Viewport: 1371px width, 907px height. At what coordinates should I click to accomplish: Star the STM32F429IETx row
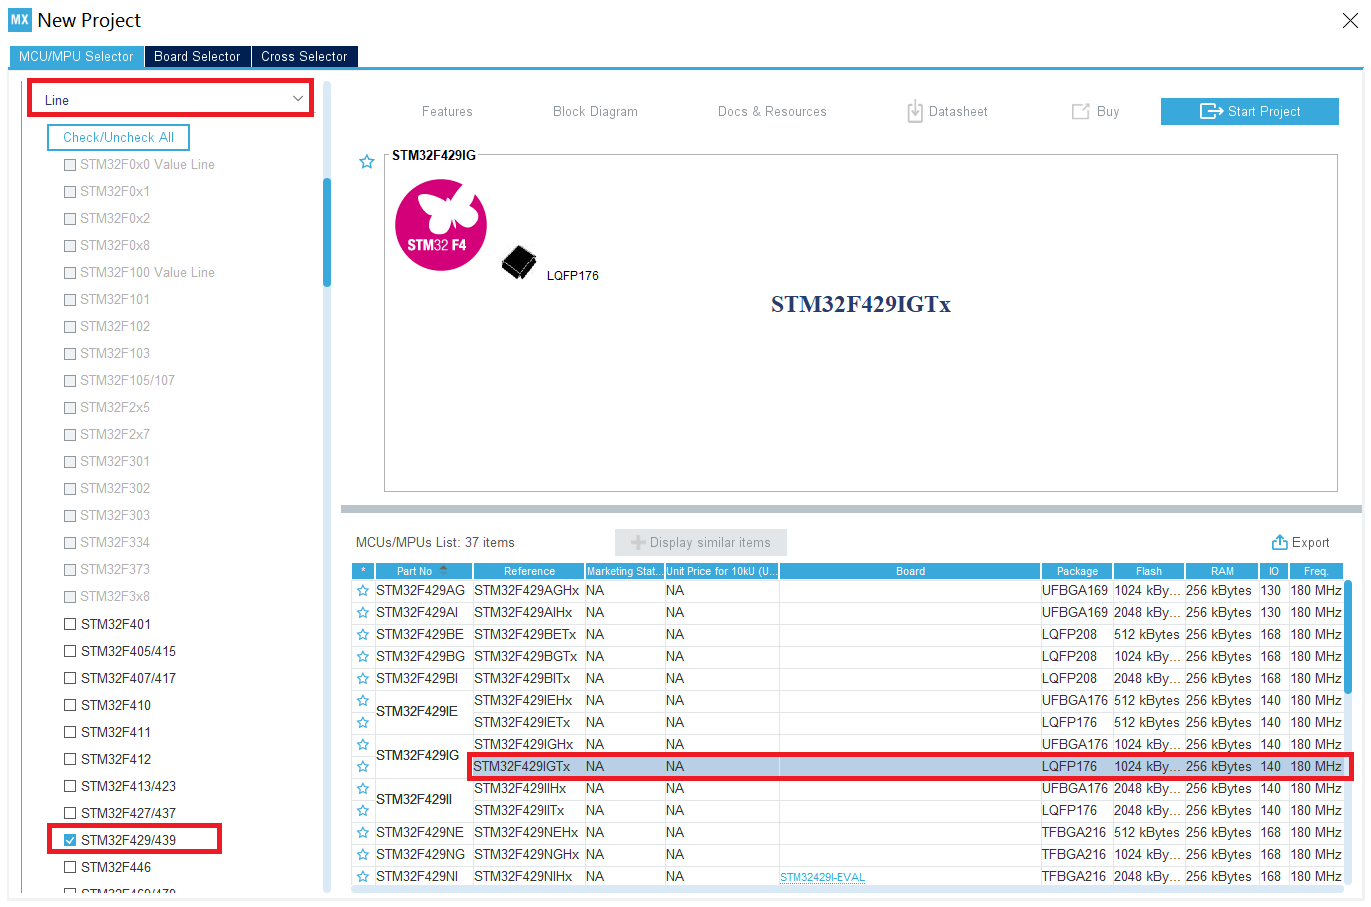click(x=363, y=723)
